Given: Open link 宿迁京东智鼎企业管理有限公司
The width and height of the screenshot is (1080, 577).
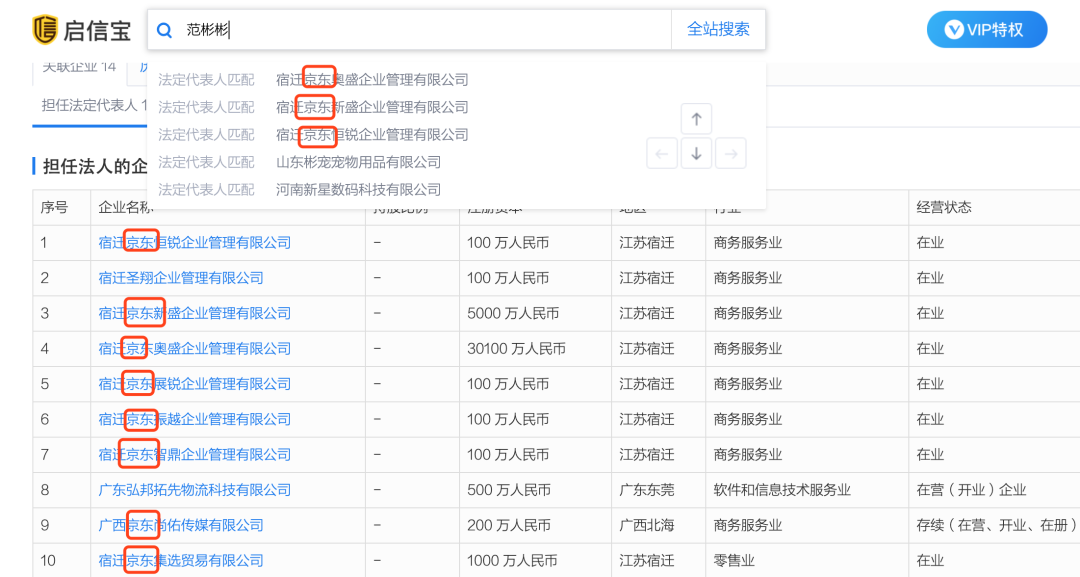Looking at the screenshot, I should point(195,454).
